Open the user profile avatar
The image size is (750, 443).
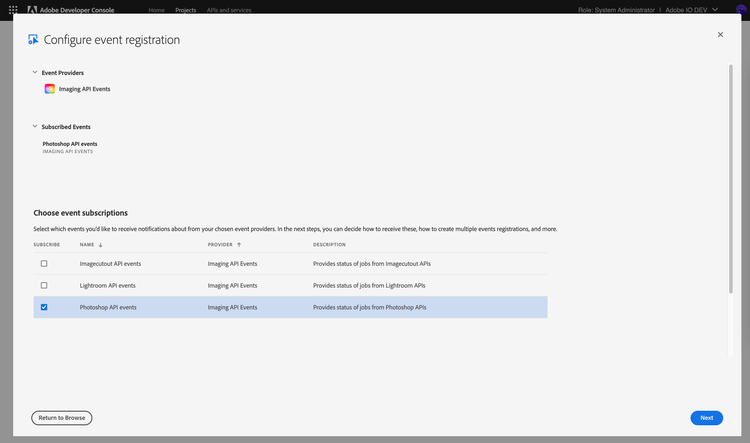tap(741, 9)
